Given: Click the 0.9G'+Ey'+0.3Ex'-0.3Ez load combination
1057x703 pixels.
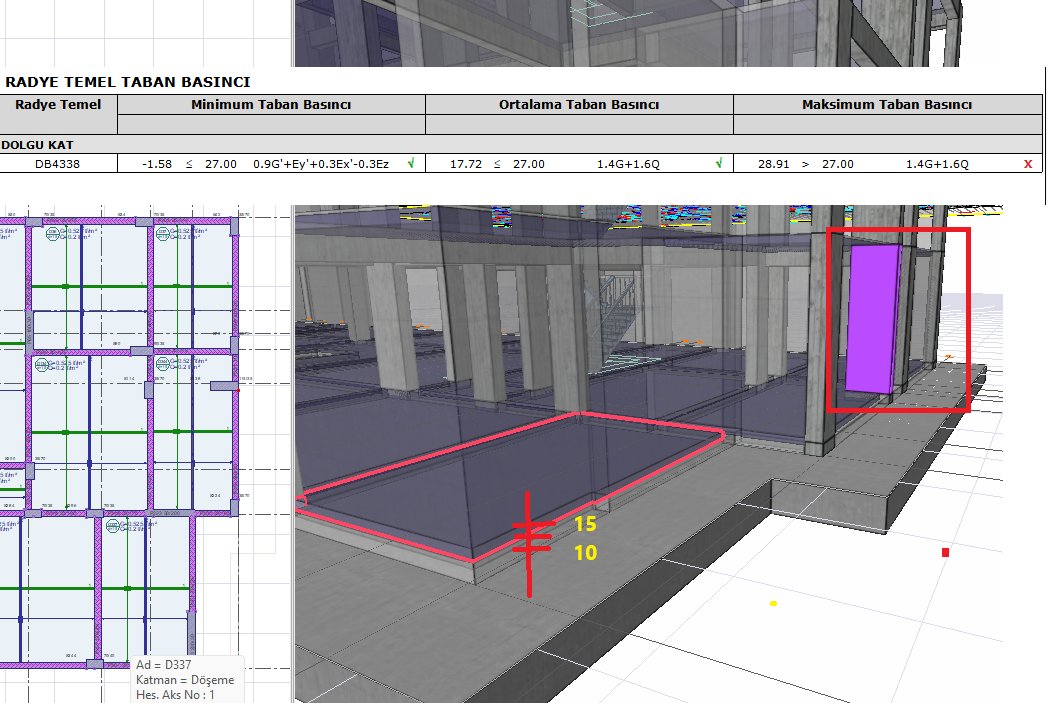Looking at the screenshot, I should point(321,164).
